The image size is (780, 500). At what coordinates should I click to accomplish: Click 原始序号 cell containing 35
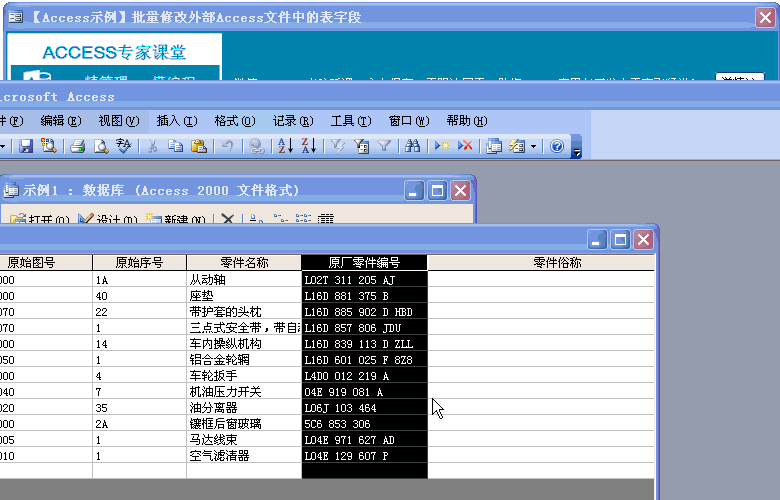(x=139, y=408)
